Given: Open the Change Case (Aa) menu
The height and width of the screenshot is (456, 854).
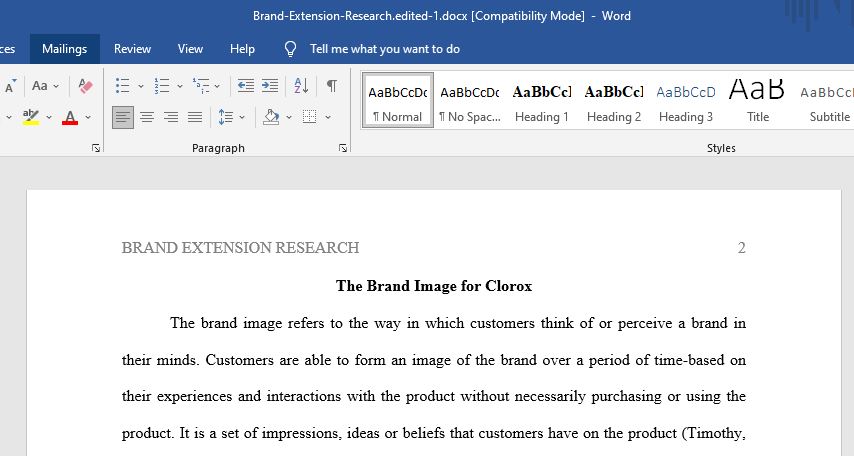Looking at the screenshot, I should tap(45, 86).
